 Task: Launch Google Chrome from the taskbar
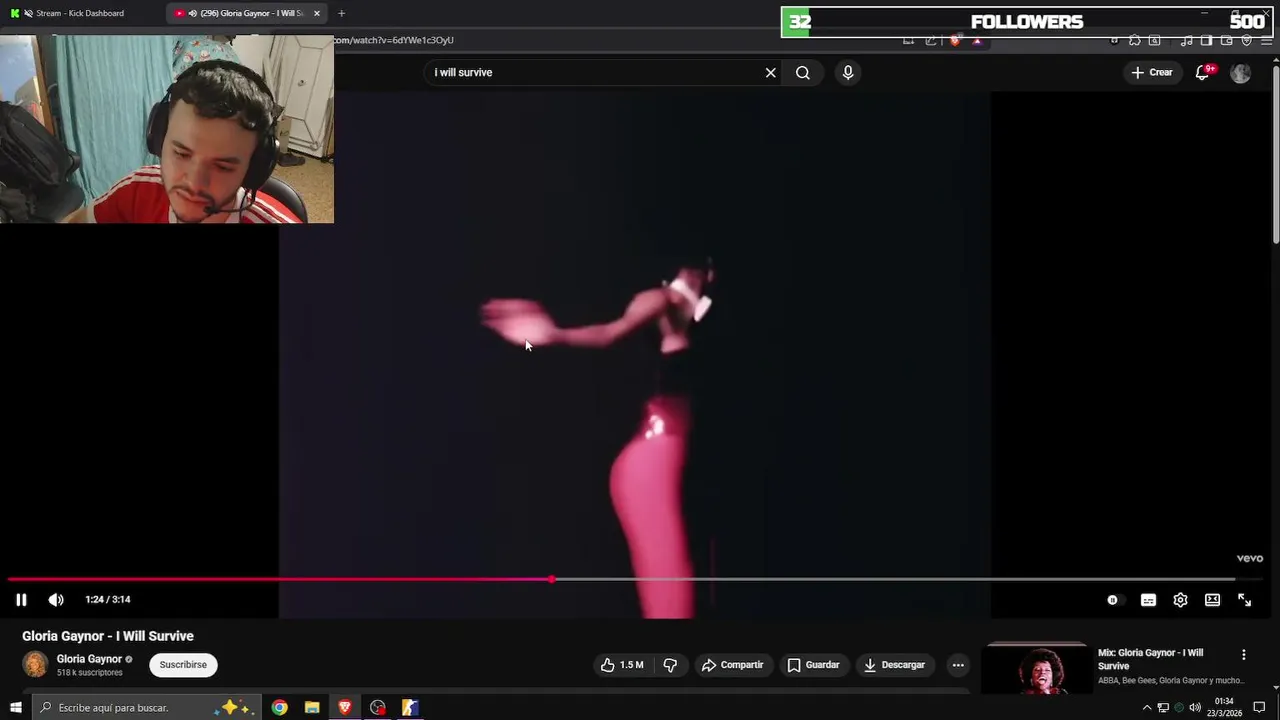(x=280, y=707)
